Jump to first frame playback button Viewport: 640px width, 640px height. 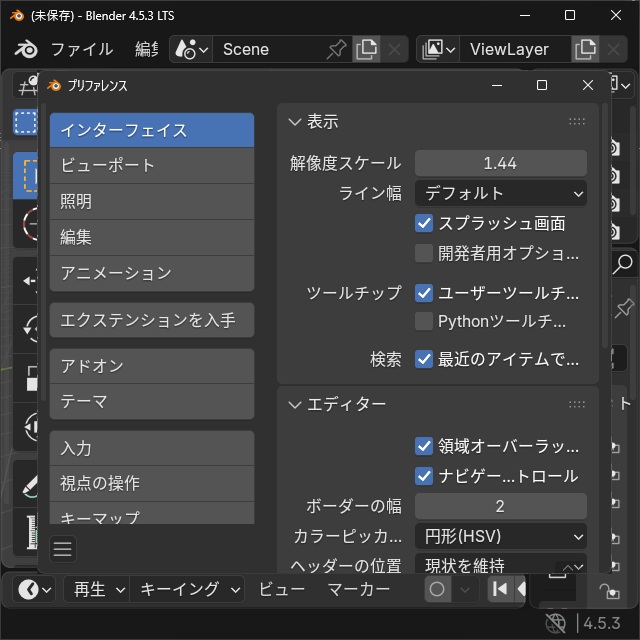coord(500,589)
